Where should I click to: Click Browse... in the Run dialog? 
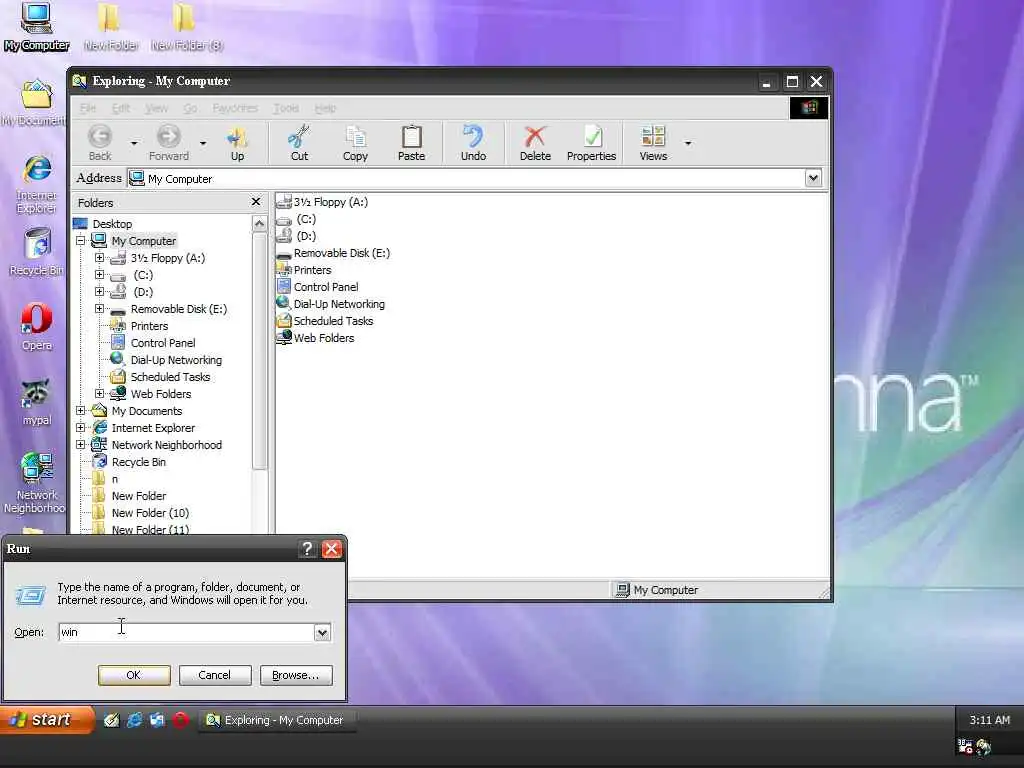tap(296, 675)
